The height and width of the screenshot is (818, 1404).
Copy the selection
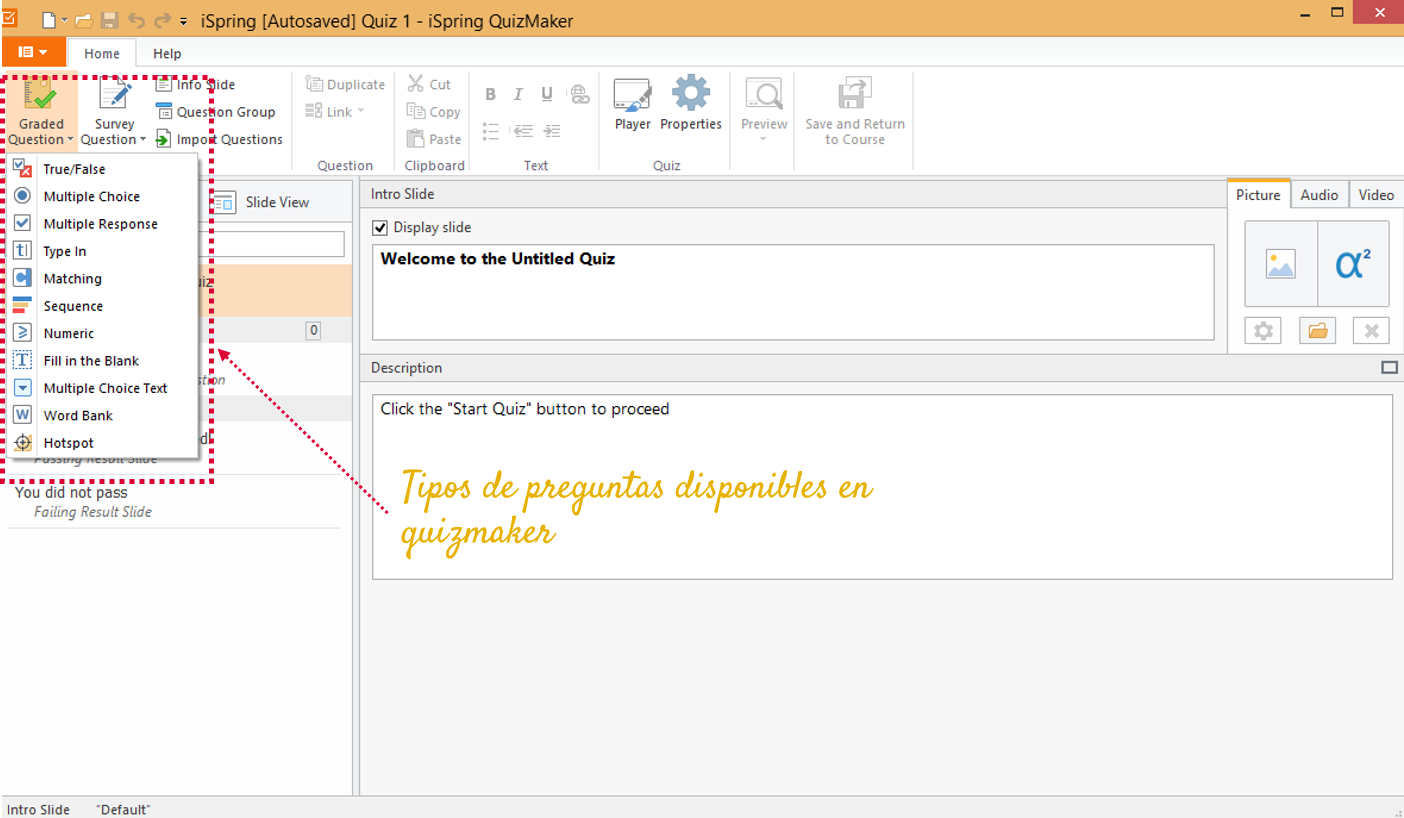[x=433, y=112]
